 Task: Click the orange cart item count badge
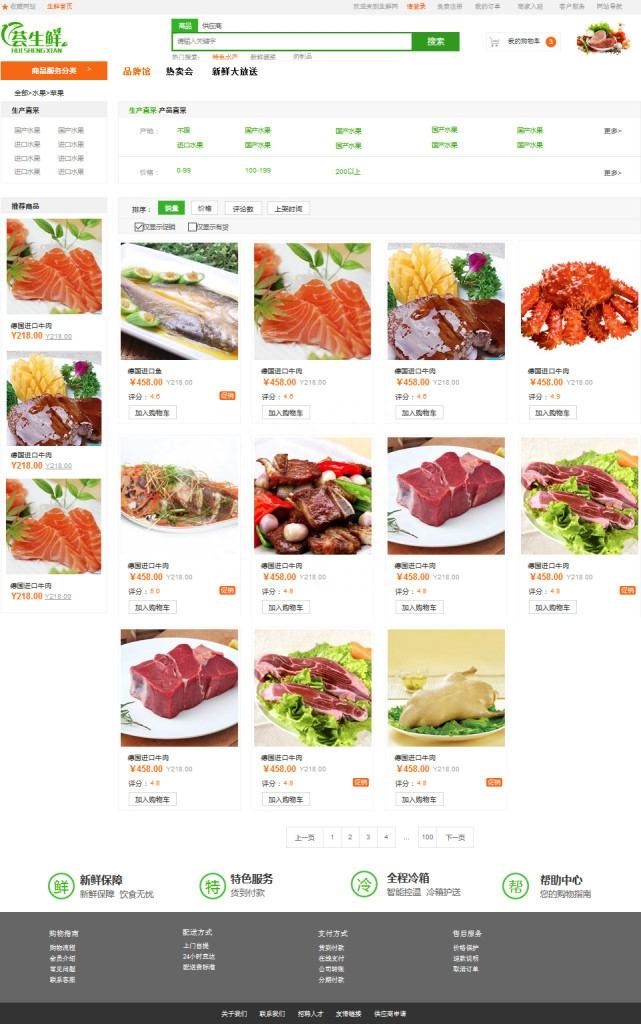551,42
